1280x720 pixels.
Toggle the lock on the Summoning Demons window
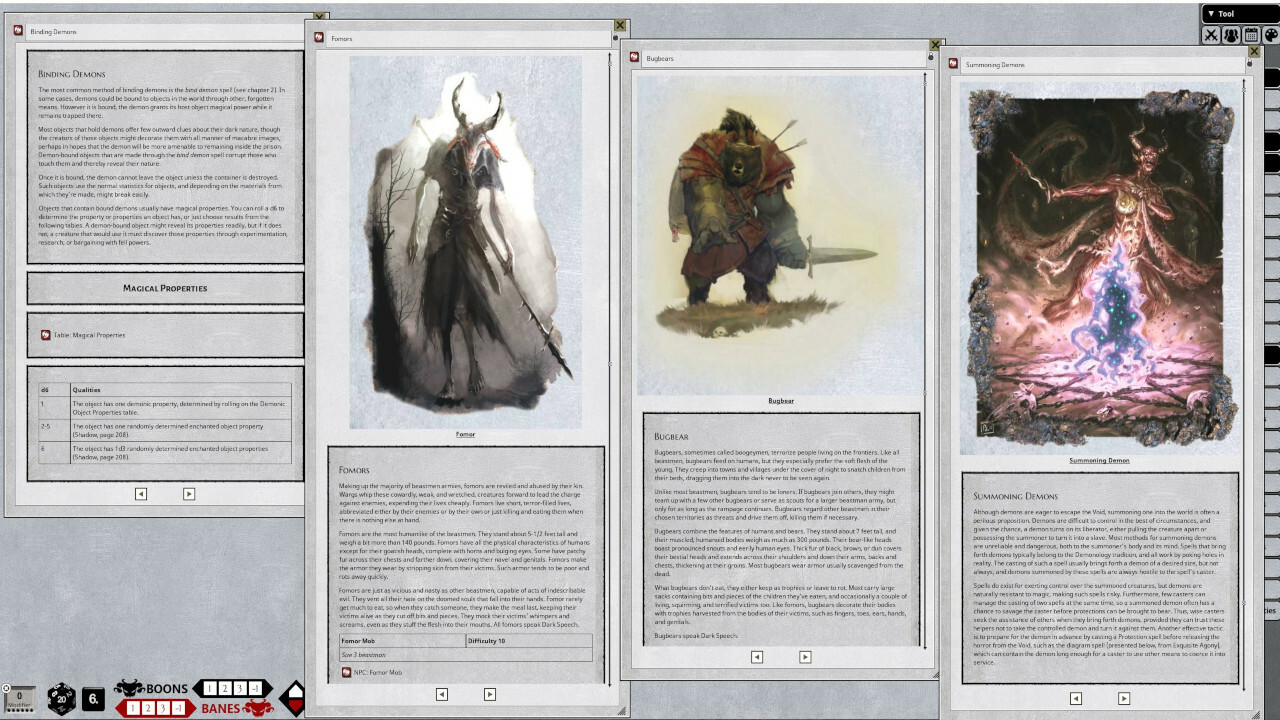point(1249,63)
